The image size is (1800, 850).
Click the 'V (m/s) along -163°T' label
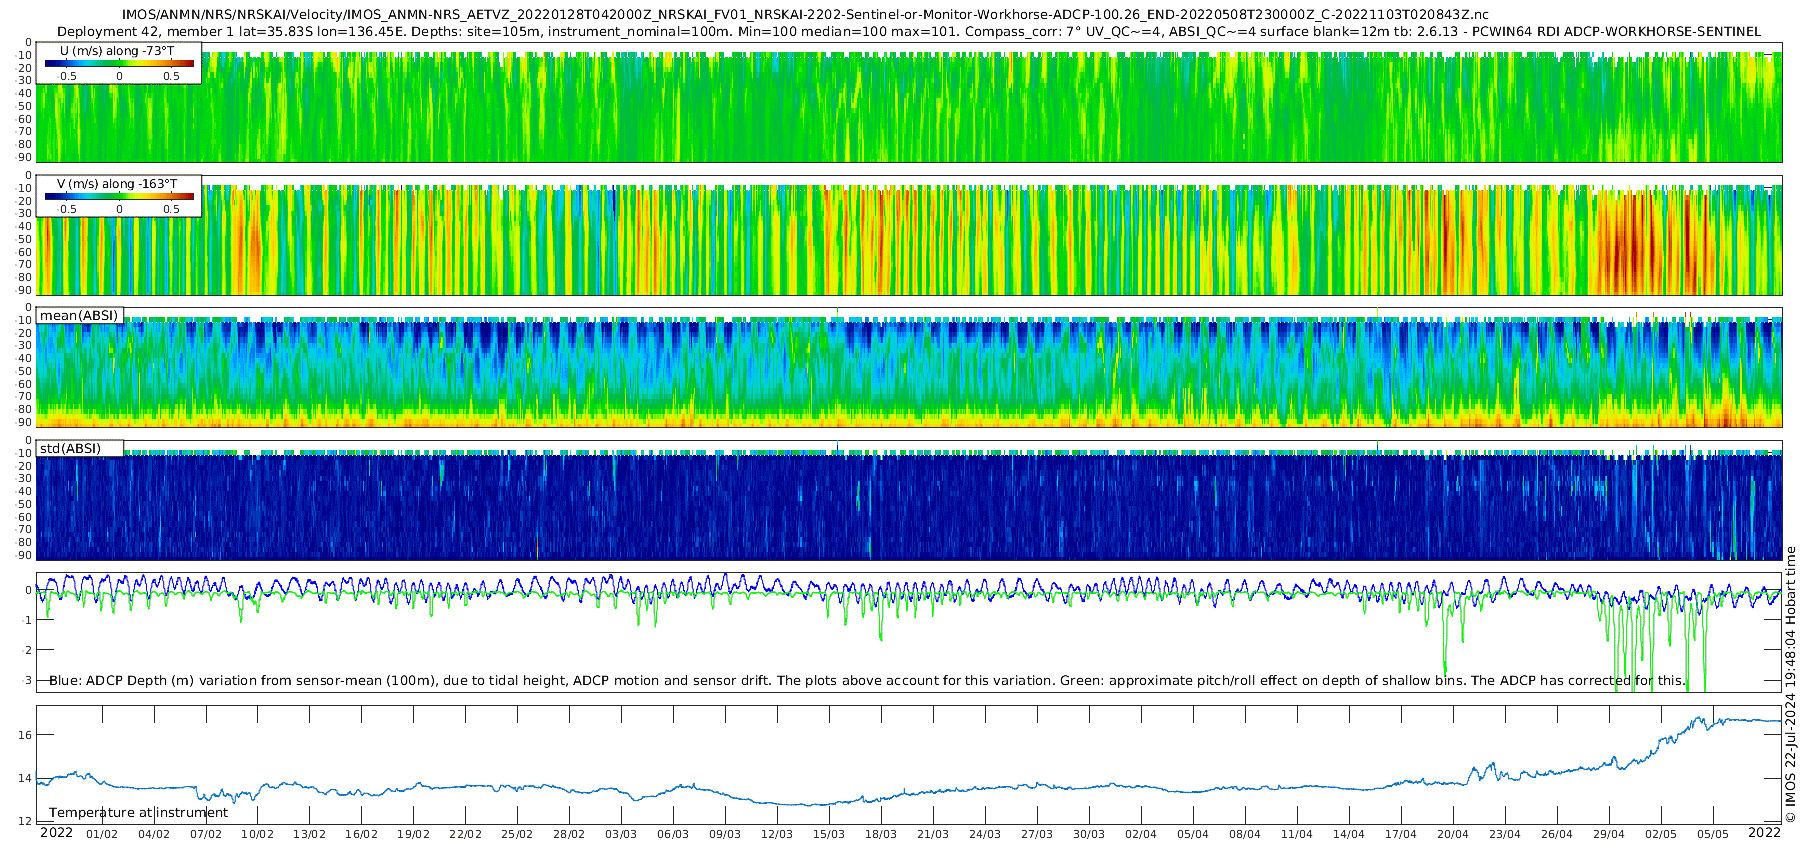tap(117, 184)
